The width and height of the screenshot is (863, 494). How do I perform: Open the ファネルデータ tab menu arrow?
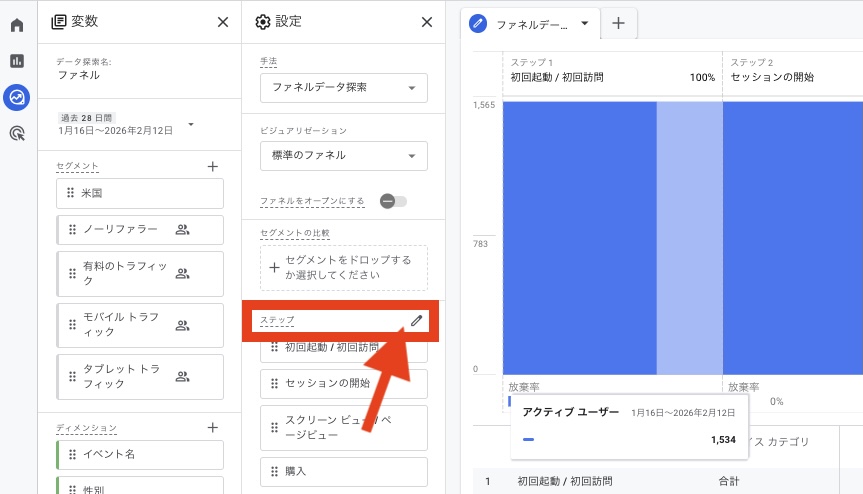click(584, 23)
